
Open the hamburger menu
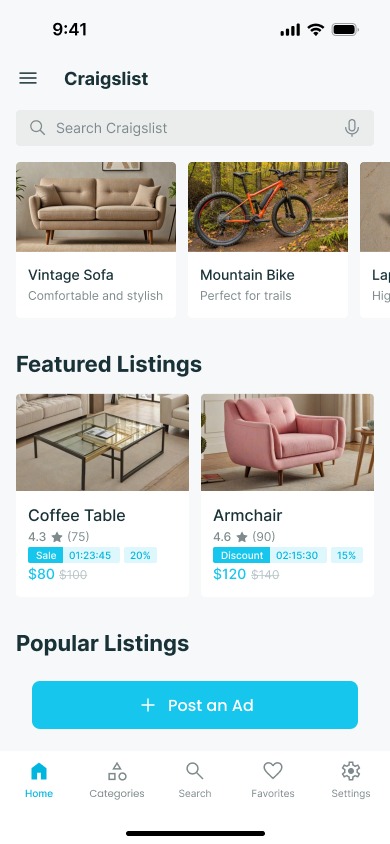28,79
